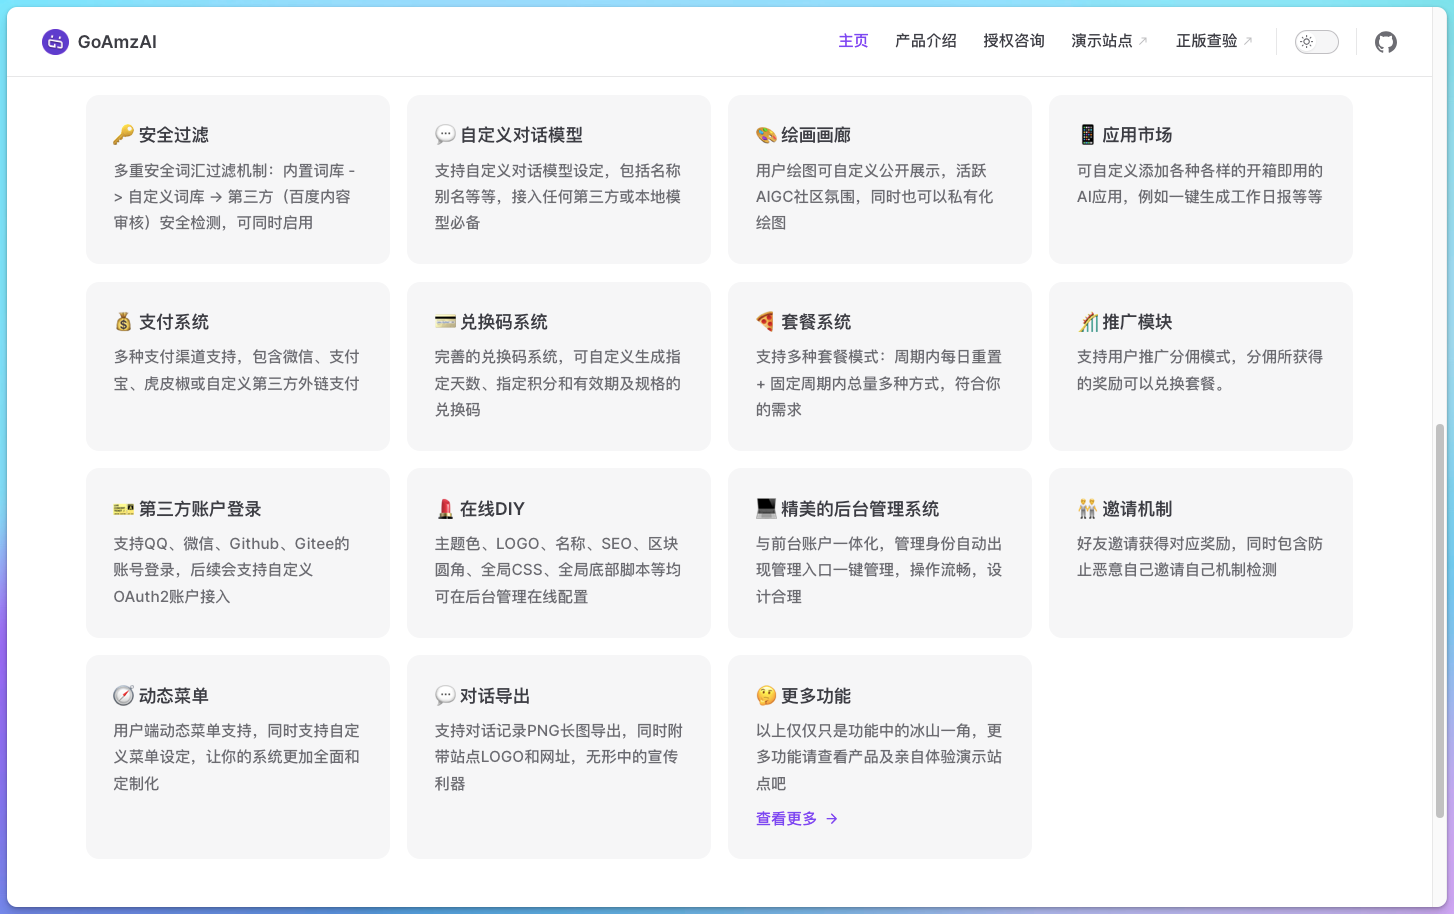Screen dimensions: 1454x914
Task: Click the laptop icon beside 精美的后台管理系统
Action: [x=766, y=509]
